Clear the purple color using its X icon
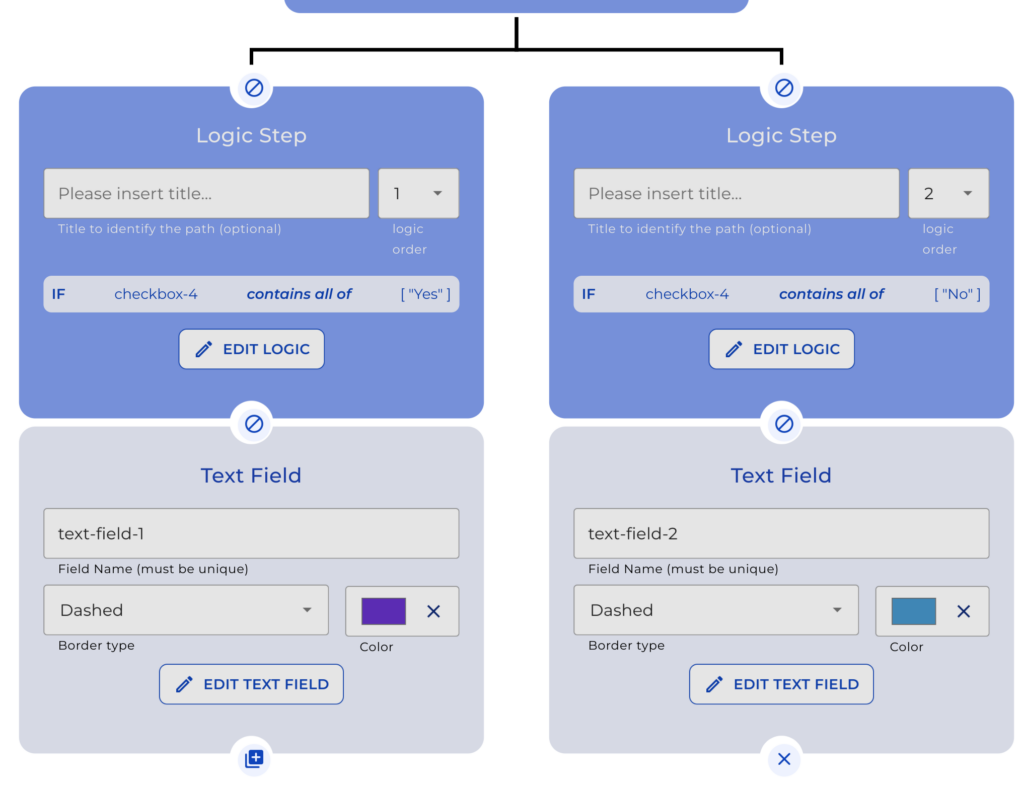This screenshot has height=791, width=1024. pos(434,611)
